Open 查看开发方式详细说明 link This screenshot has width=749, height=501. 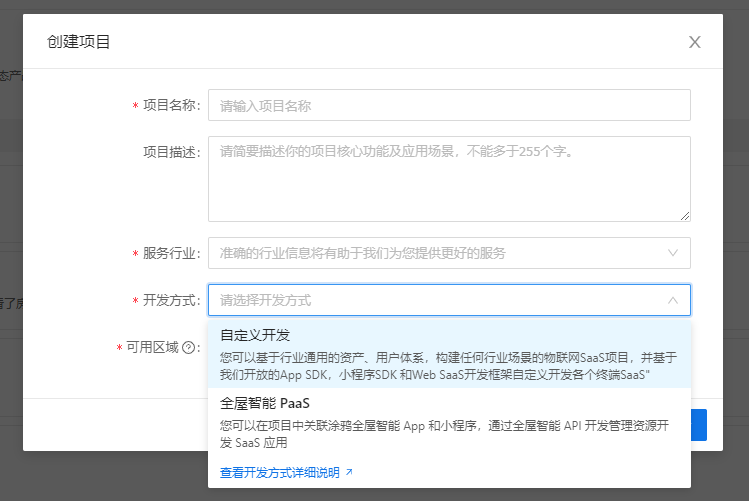[279, 473]
